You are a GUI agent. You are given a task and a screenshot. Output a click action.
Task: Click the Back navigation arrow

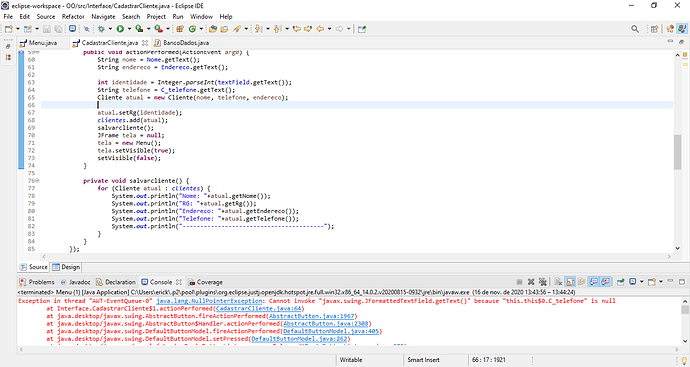pos(320,29)
